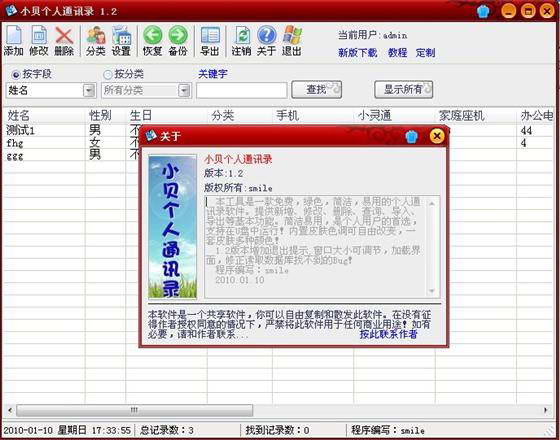Viewport: 560px width, 440px height.
Task: Click the description scrollbar down arrow in 关于 dialog
Action: pyautogui.click(x=431, y=291)
